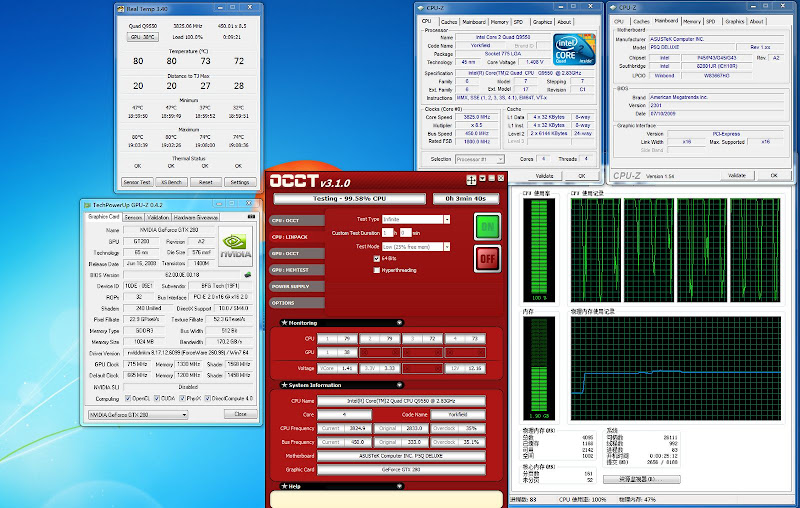This screenshot has height=508, width=800.
Task: Open Memory tab in left CPU-Z window
Action: click(499, 22)
